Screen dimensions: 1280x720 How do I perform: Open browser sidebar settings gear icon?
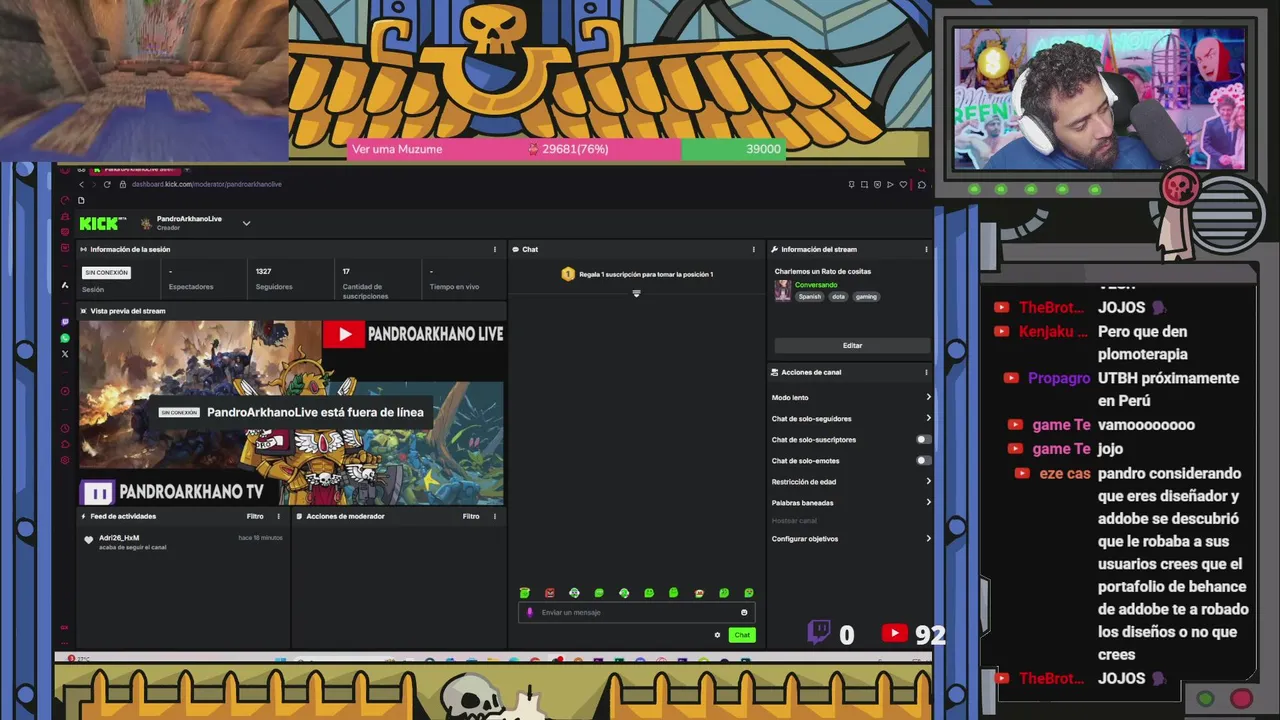[65, 460]
